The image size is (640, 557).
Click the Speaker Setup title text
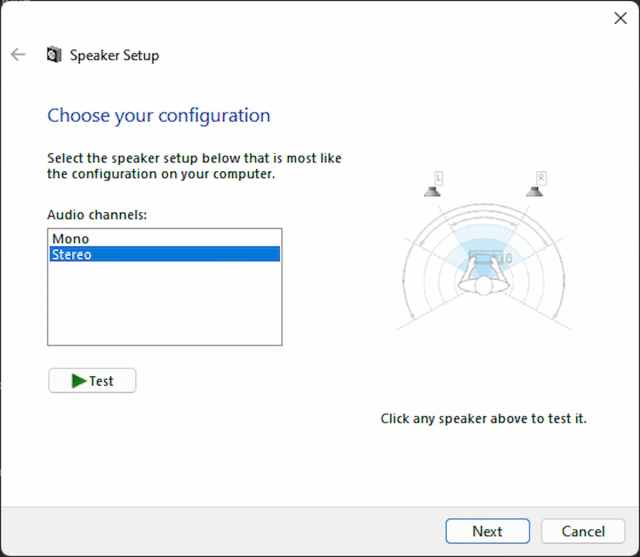(x=114, y=56)
